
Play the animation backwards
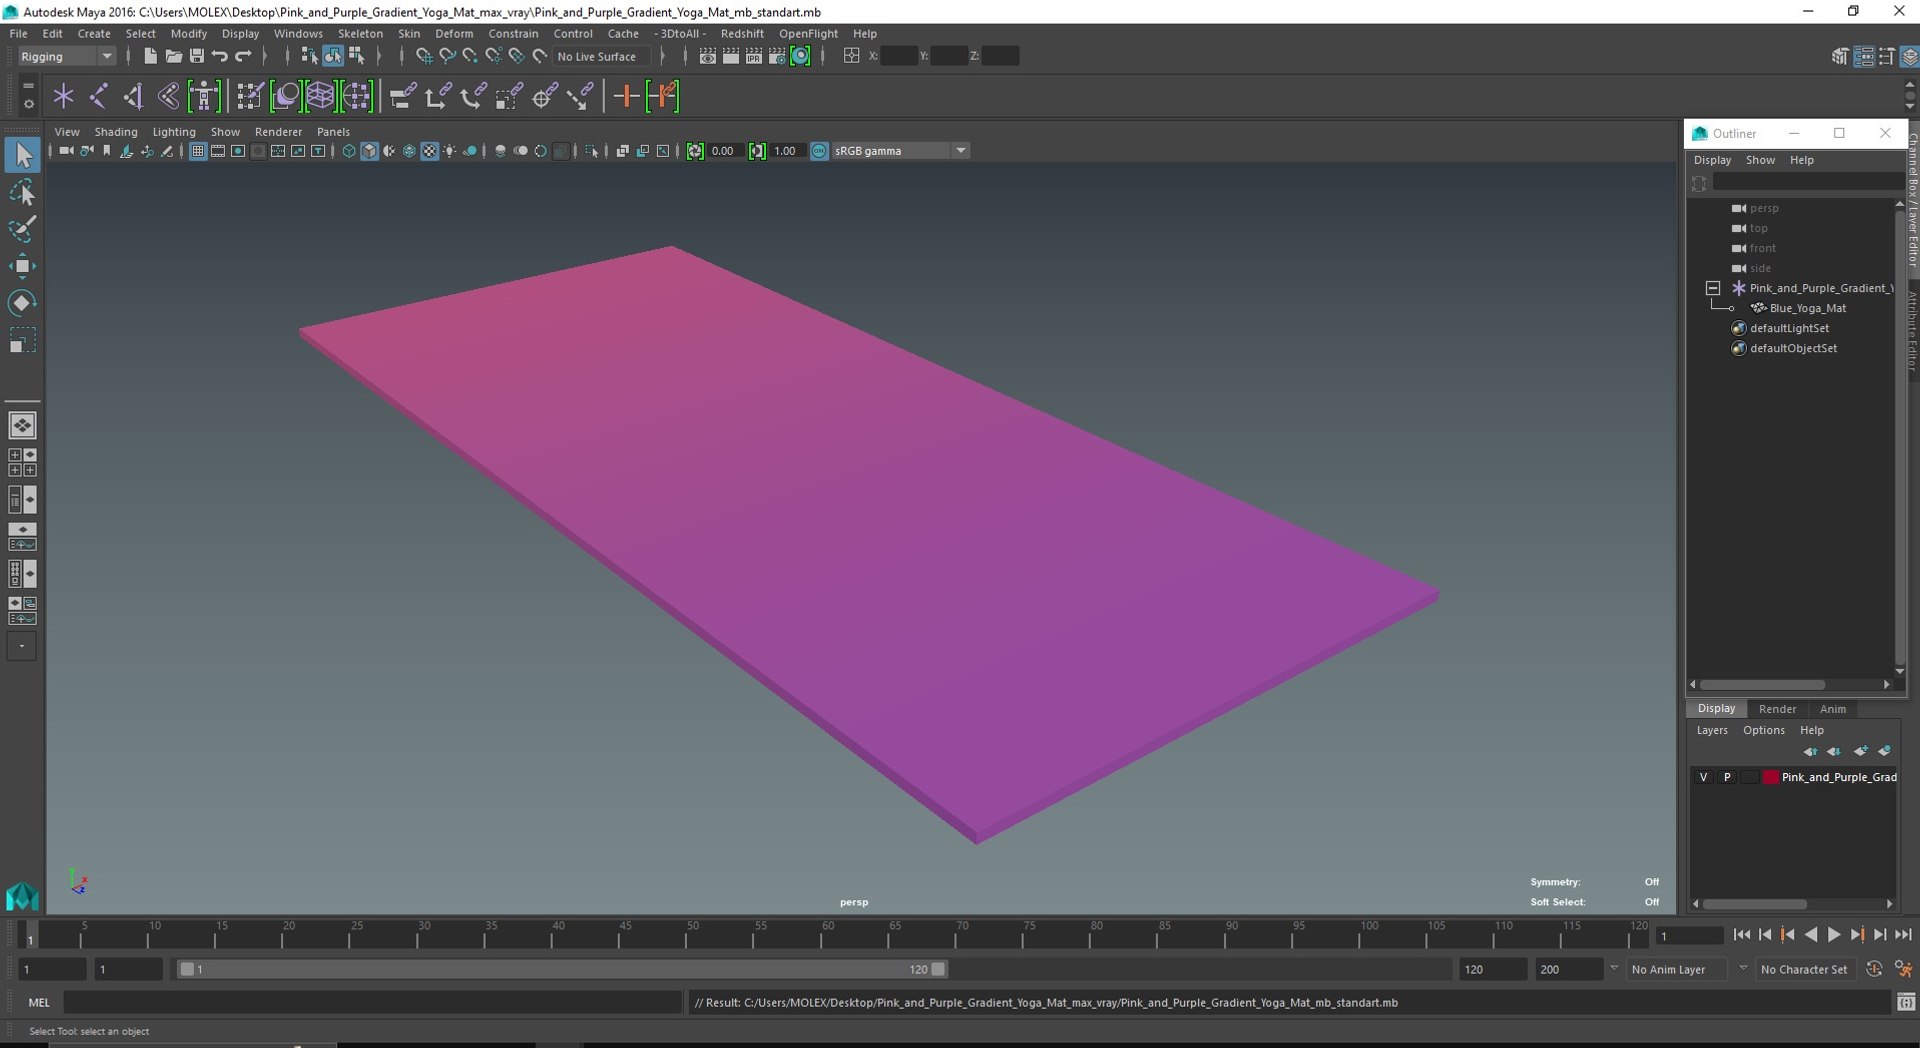[1811, 935]
